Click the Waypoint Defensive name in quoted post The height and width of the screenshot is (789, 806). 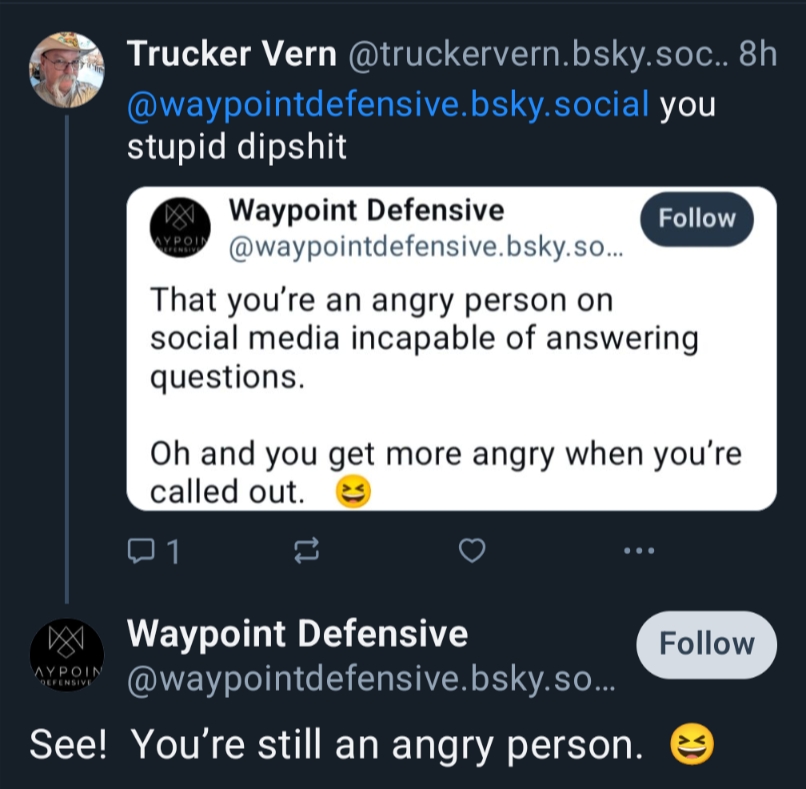pos(366,211)
